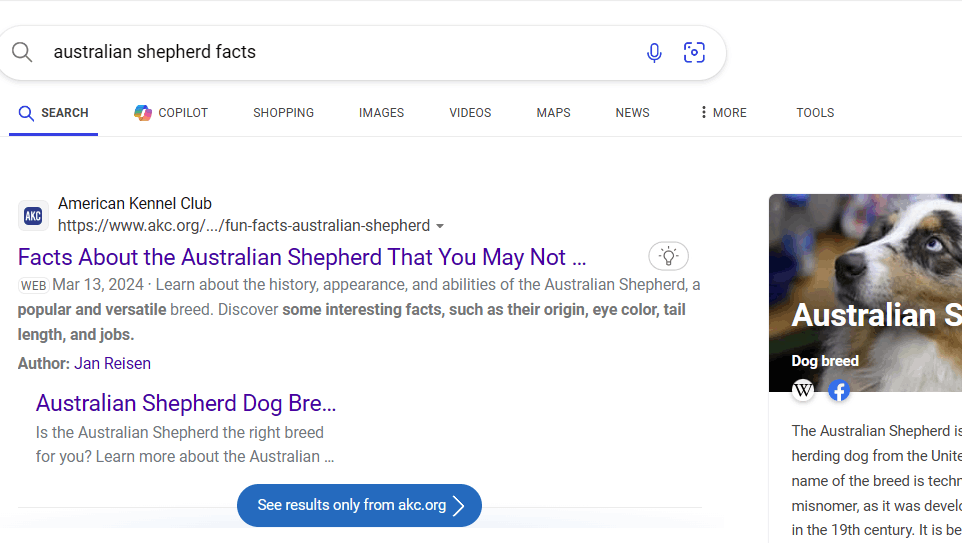
Task: Click the lightbulb insights icon
Action: tap(668, 256)
